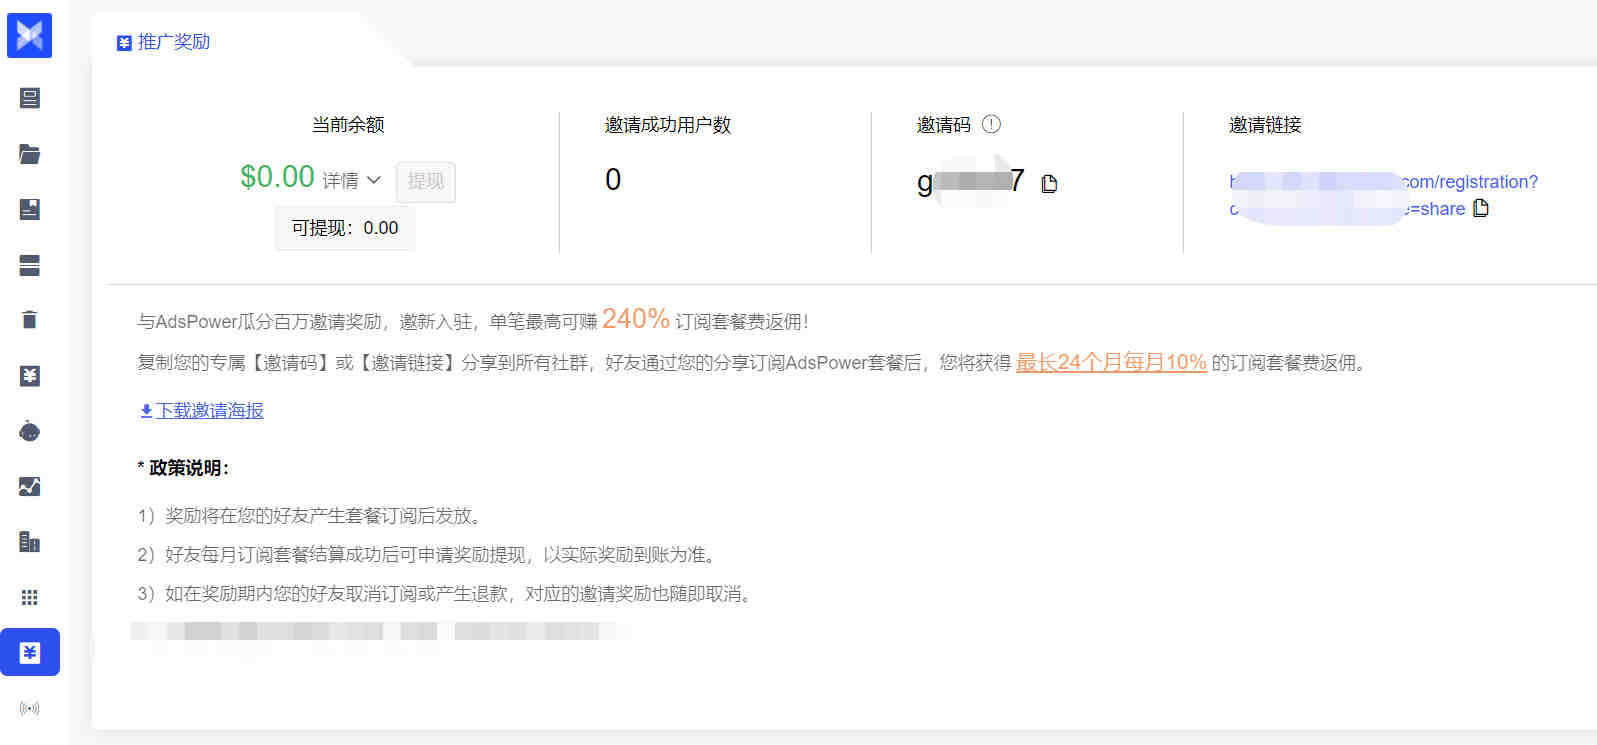The image size is (1597, 745).
Task: Click the 提现 withdraw button
Action: coord(426,181)
